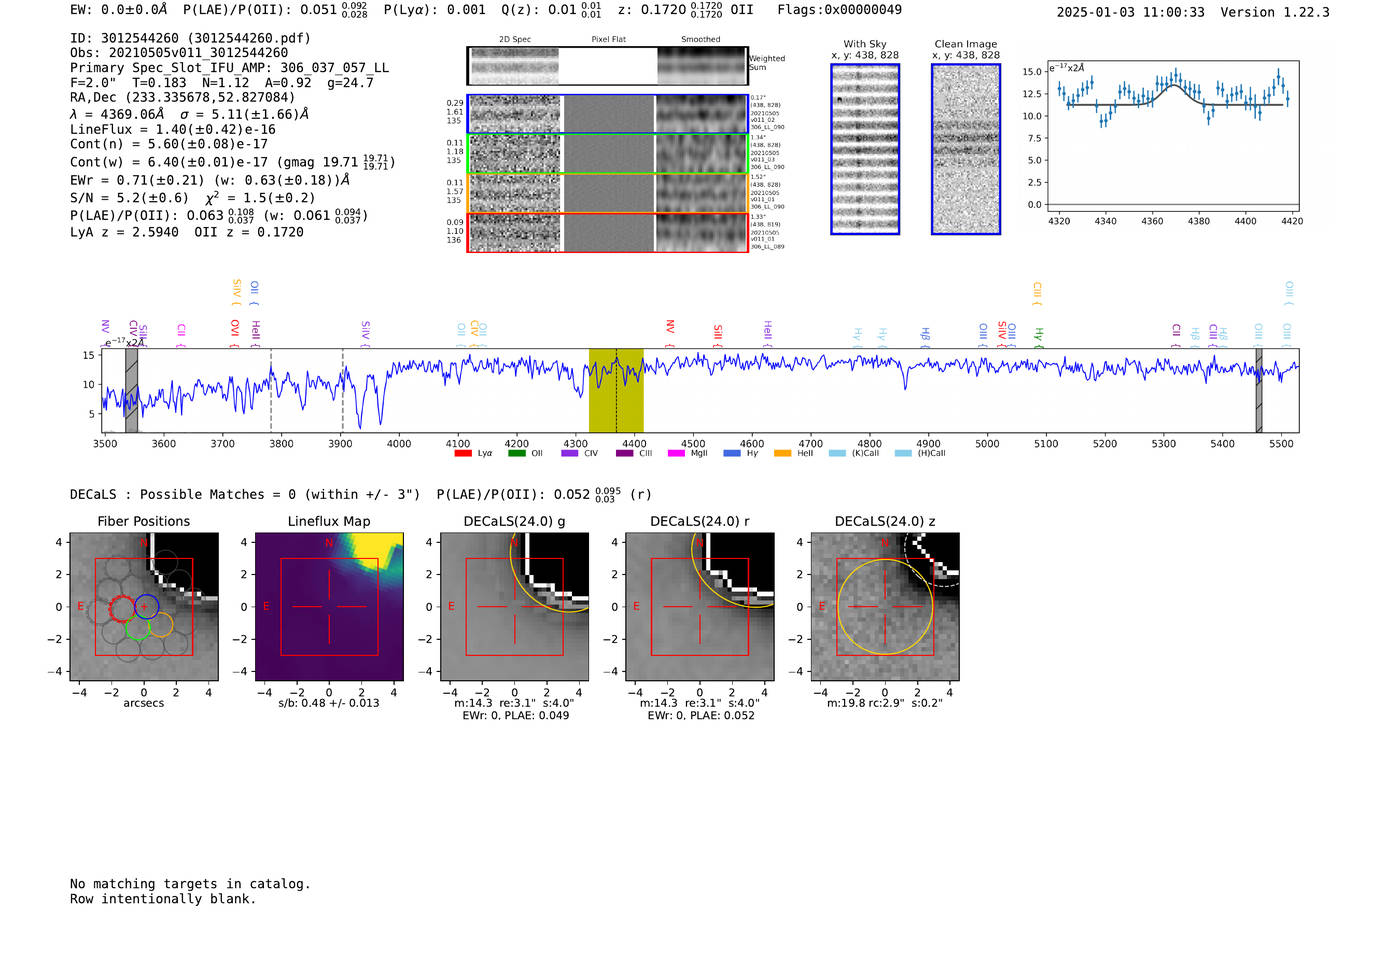Select the green-bordered 2D spectrum row

coord(608,154)
